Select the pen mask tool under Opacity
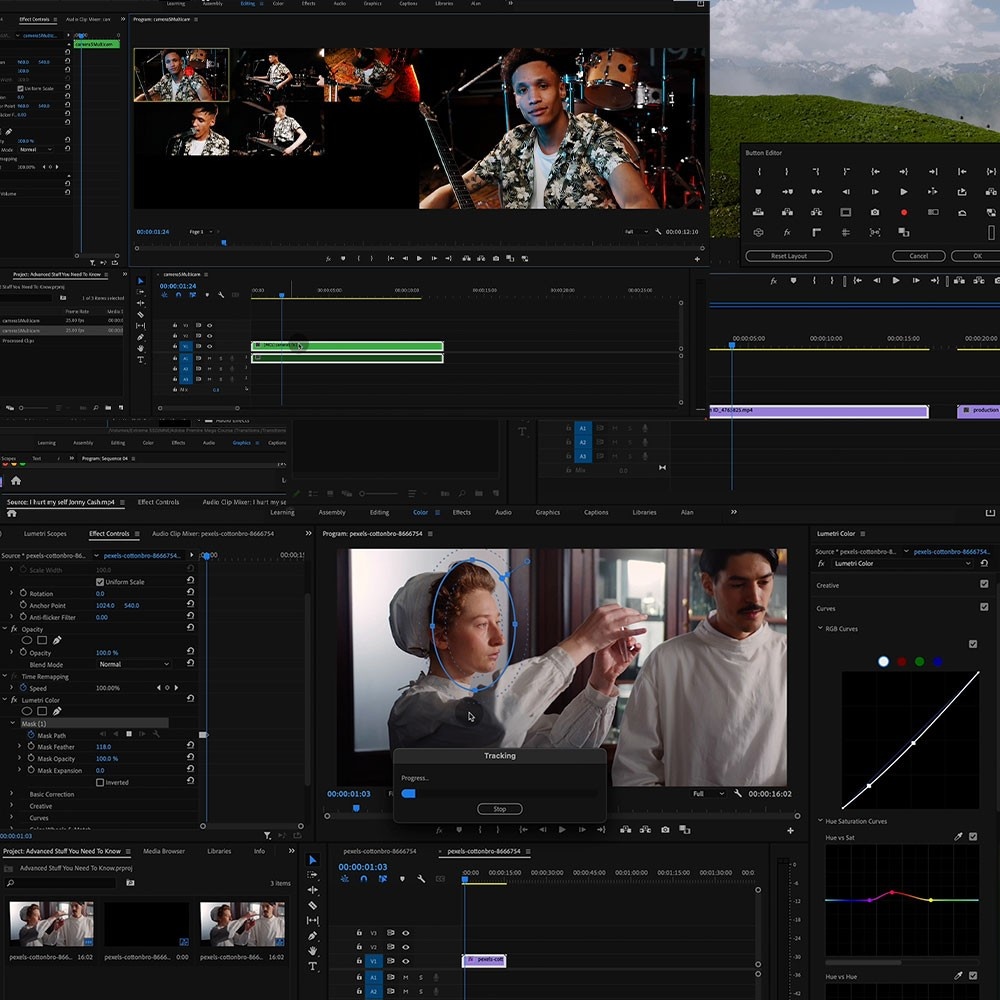Image resolution: width=1000 pixels, height=1000 pixels. click(x=57, y=640)
